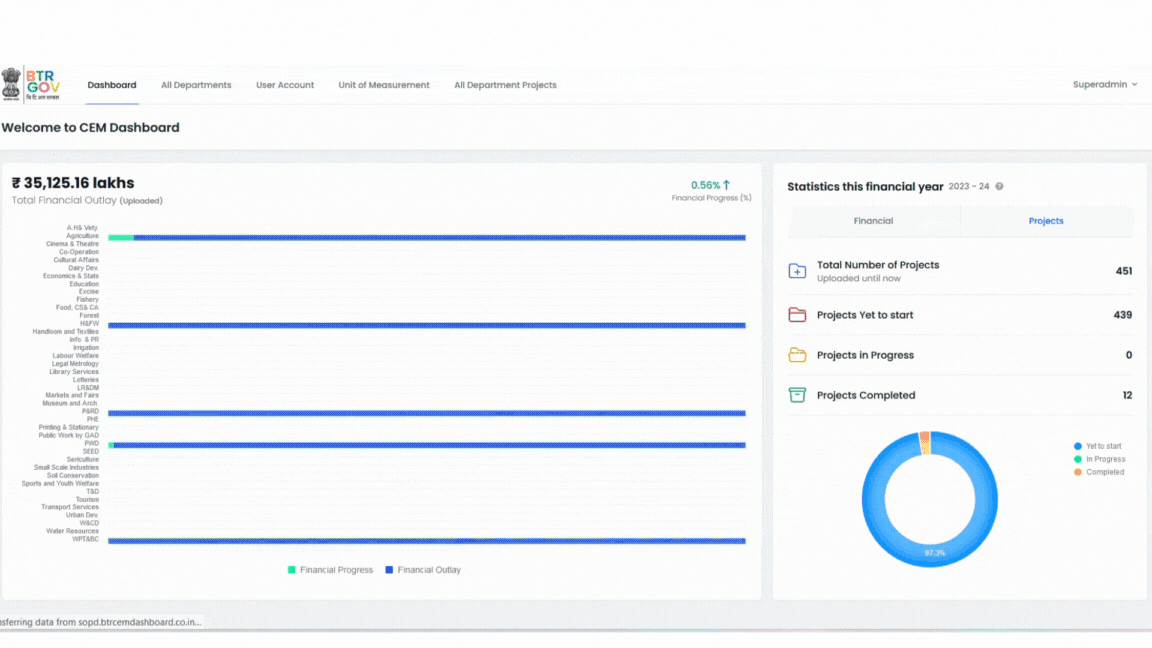Toggle the In Progress legend dot
1152x648 pixels.
pyautogui.click(x=1078, y=459)
